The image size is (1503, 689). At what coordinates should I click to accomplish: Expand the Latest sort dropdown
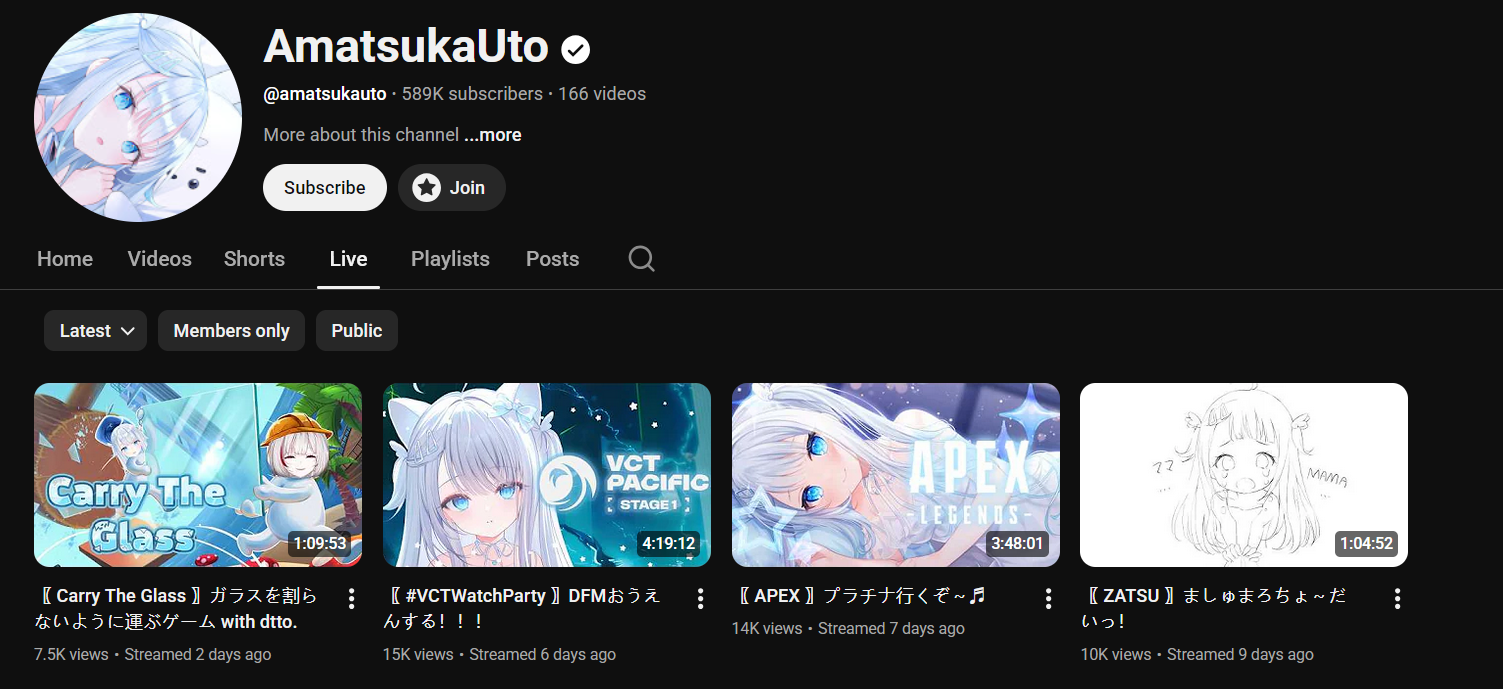pos(95,331)
